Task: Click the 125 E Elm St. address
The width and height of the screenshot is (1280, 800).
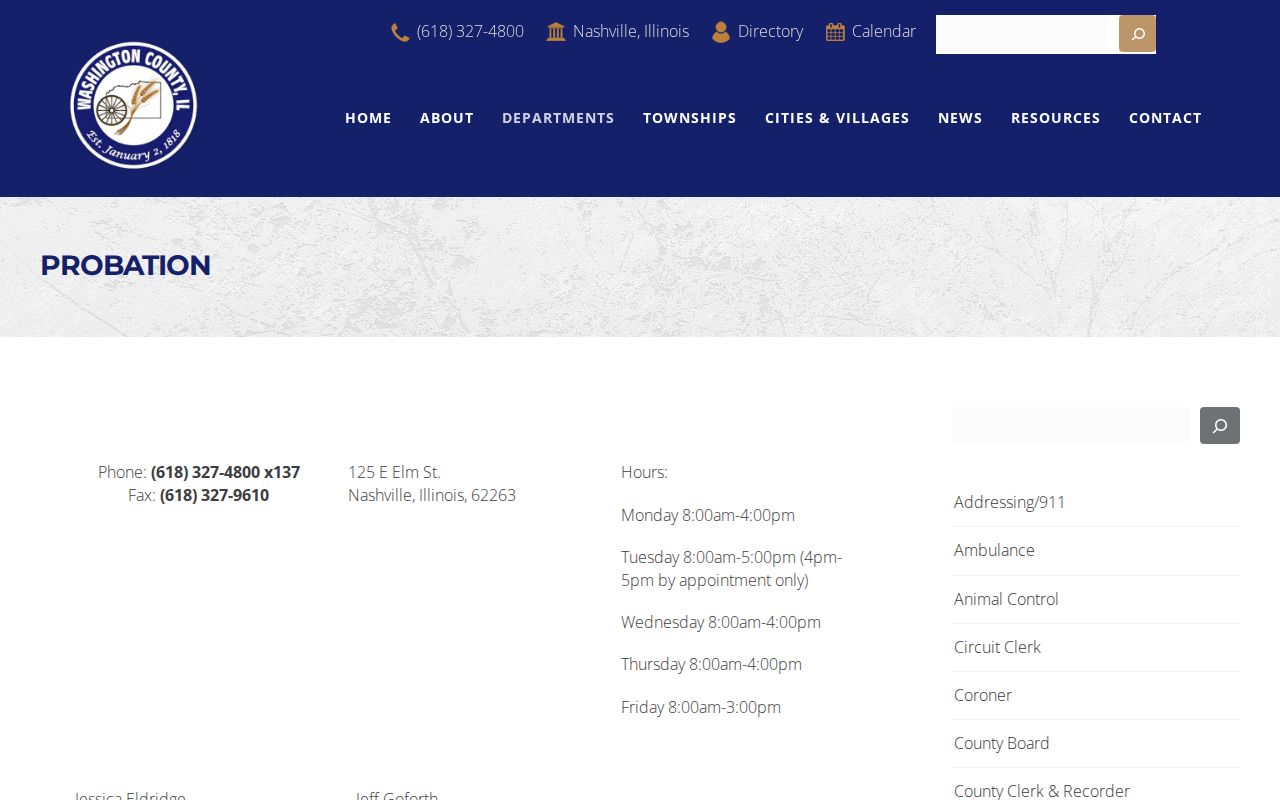Action: [x=394, y=472]
